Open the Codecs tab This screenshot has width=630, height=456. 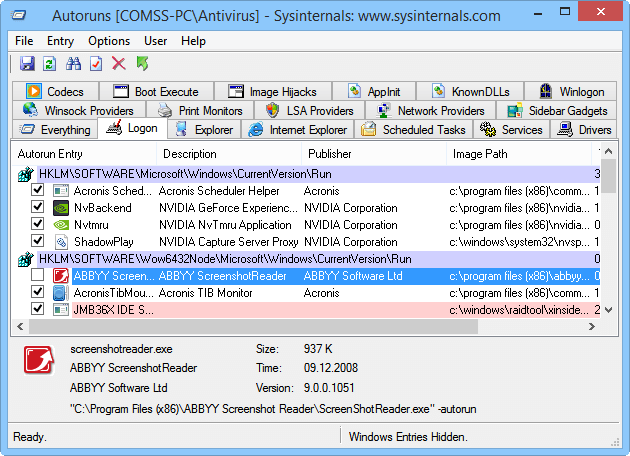pyautogui.click(x=55, y=92)
